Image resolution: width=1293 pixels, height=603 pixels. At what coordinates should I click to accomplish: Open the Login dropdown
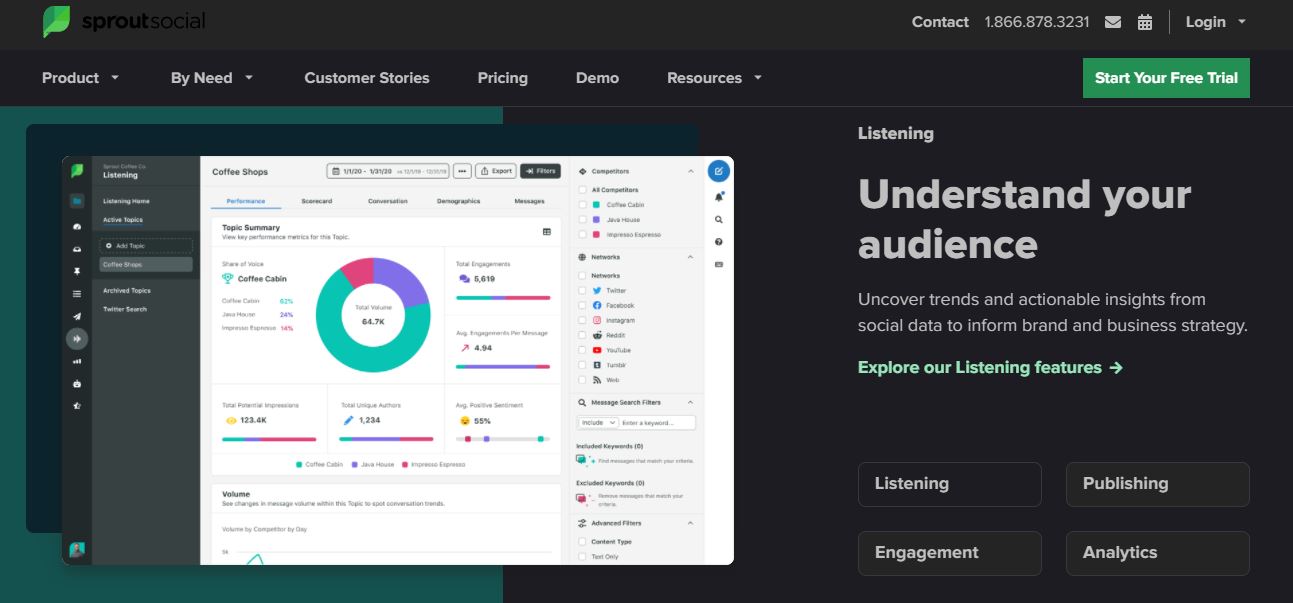point(1215,22)
